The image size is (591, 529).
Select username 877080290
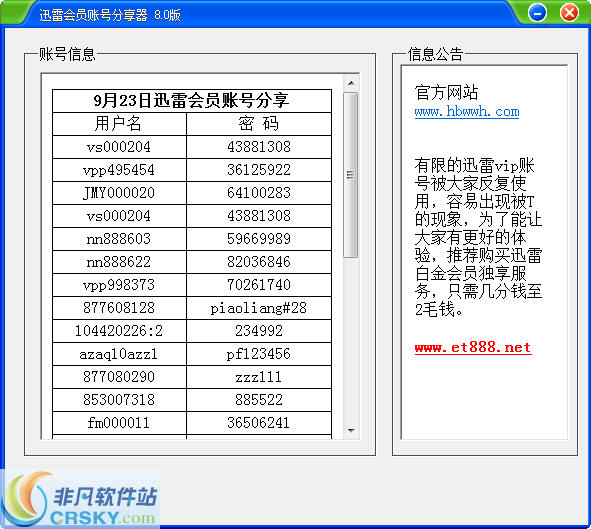click(118, 377)
